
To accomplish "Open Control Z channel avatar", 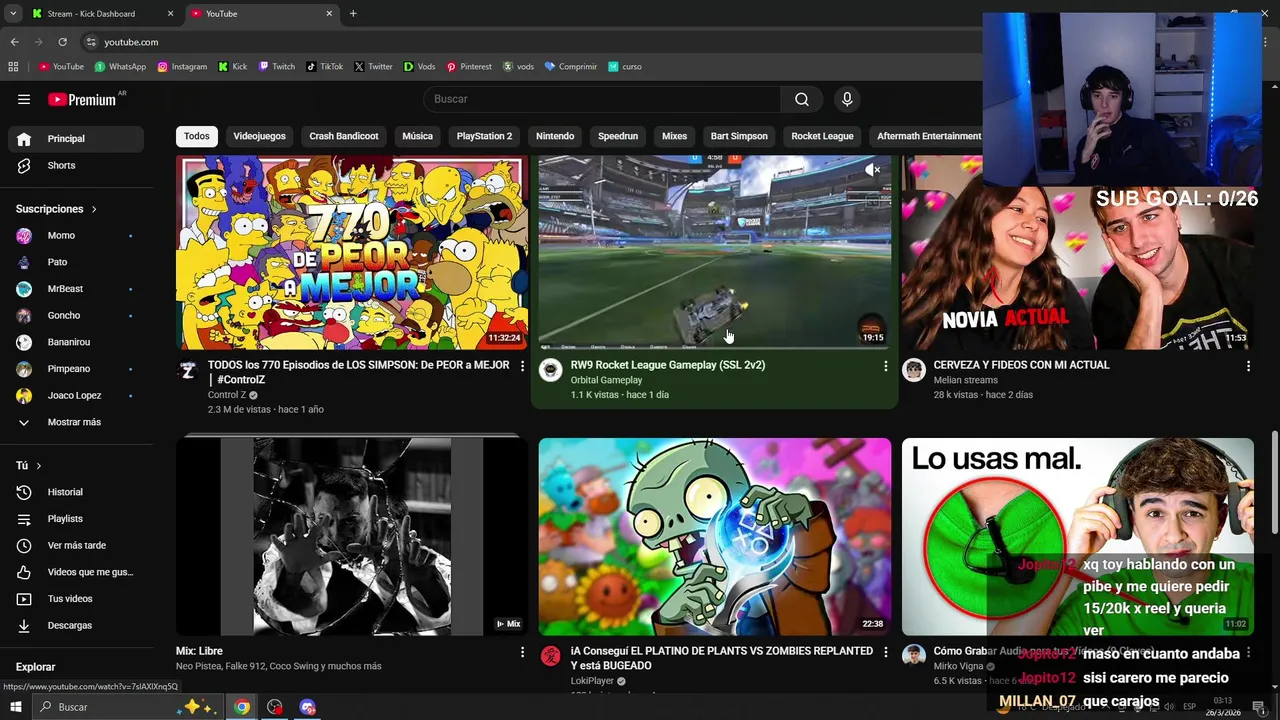I will (188, 370).
